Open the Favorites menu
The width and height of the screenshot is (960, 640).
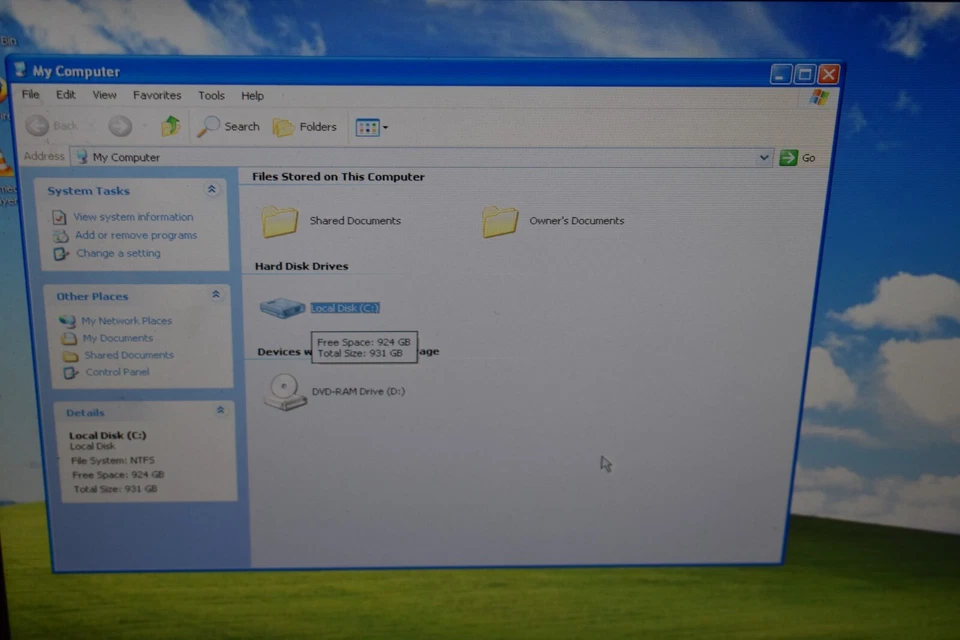coord(157,96)
